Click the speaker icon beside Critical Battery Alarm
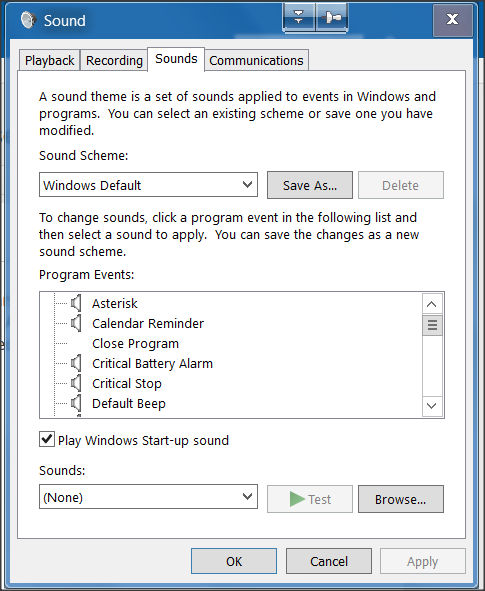Viewport: 485px width, 591px height. pos(76,363)
